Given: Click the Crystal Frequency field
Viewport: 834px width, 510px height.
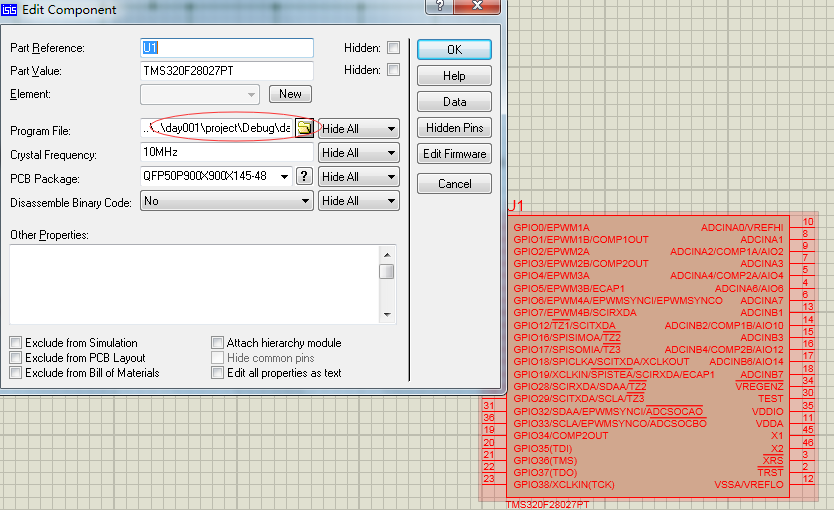Looking at the screenshot, I should pos(227,152).
